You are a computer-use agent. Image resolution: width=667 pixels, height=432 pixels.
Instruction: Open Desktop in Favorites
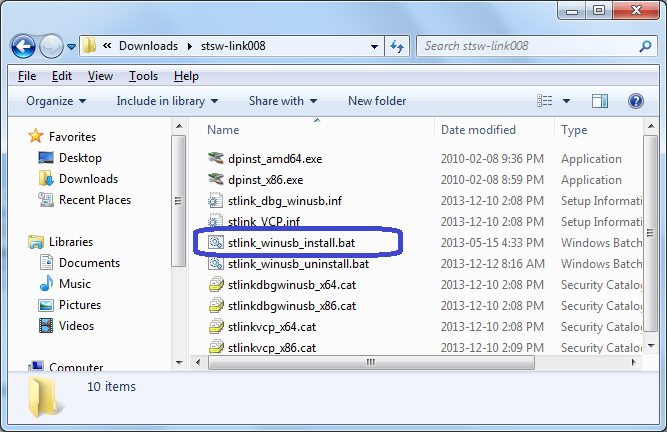coord(80,158)
